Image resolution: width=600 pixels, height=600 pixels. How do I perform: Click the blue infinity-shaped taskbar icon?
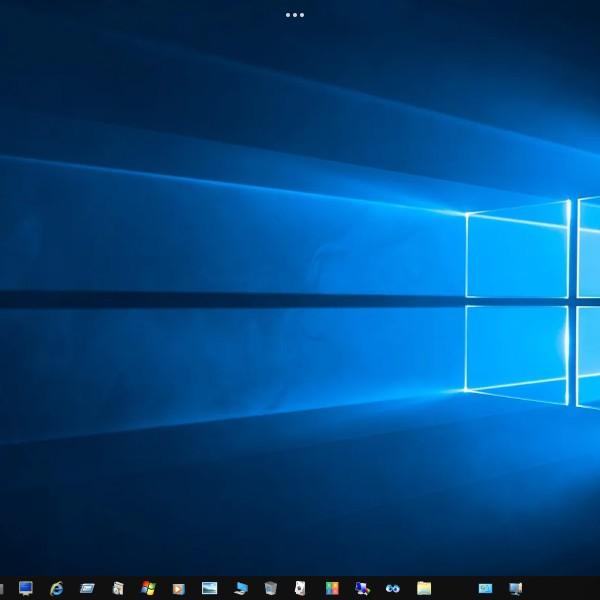pyautogui.click(x=393, y=588)
